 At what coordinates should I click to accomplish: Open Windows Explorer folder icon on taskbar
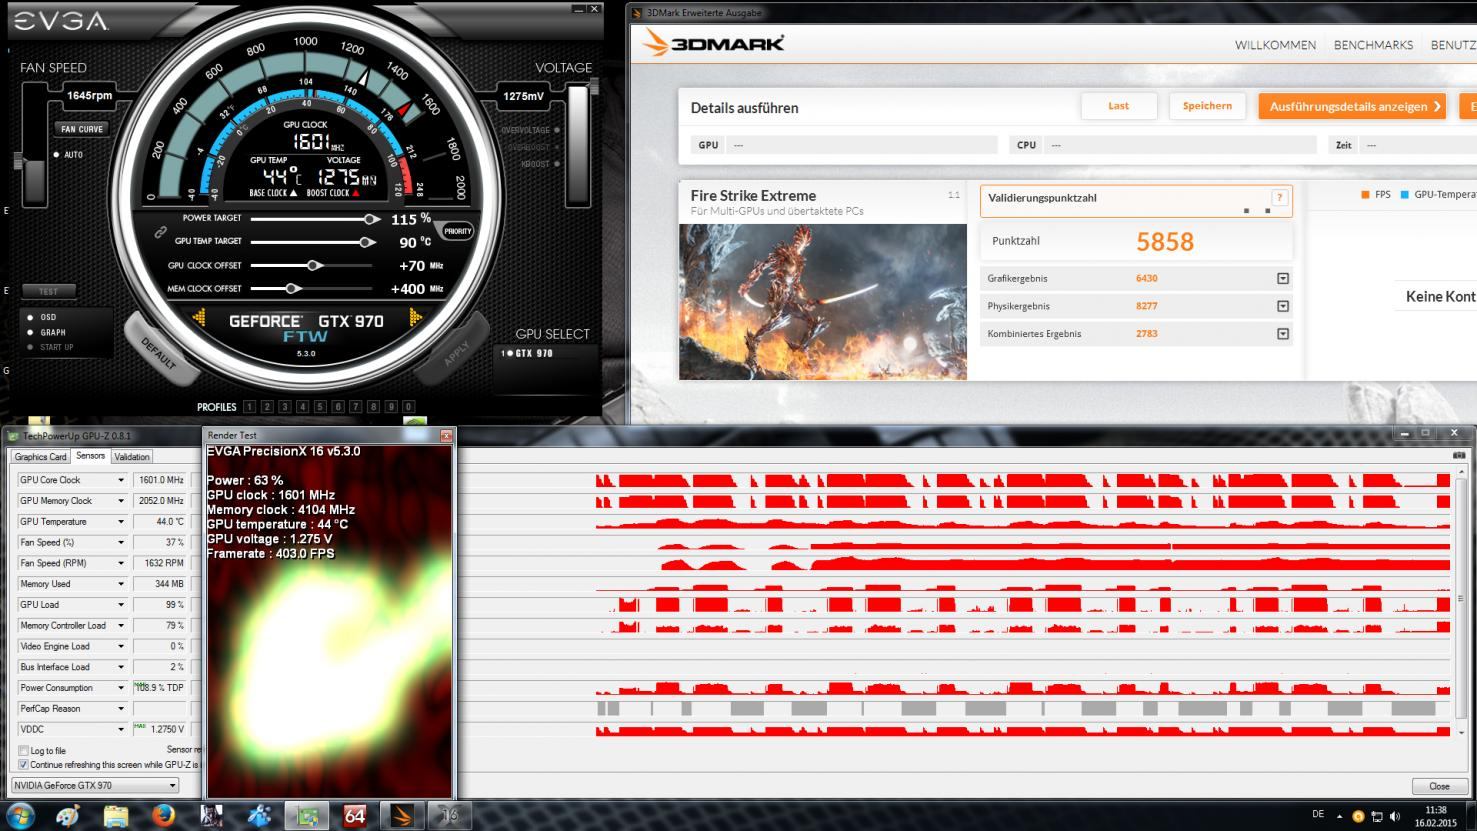pyautogui.click(x=116, y=816)
